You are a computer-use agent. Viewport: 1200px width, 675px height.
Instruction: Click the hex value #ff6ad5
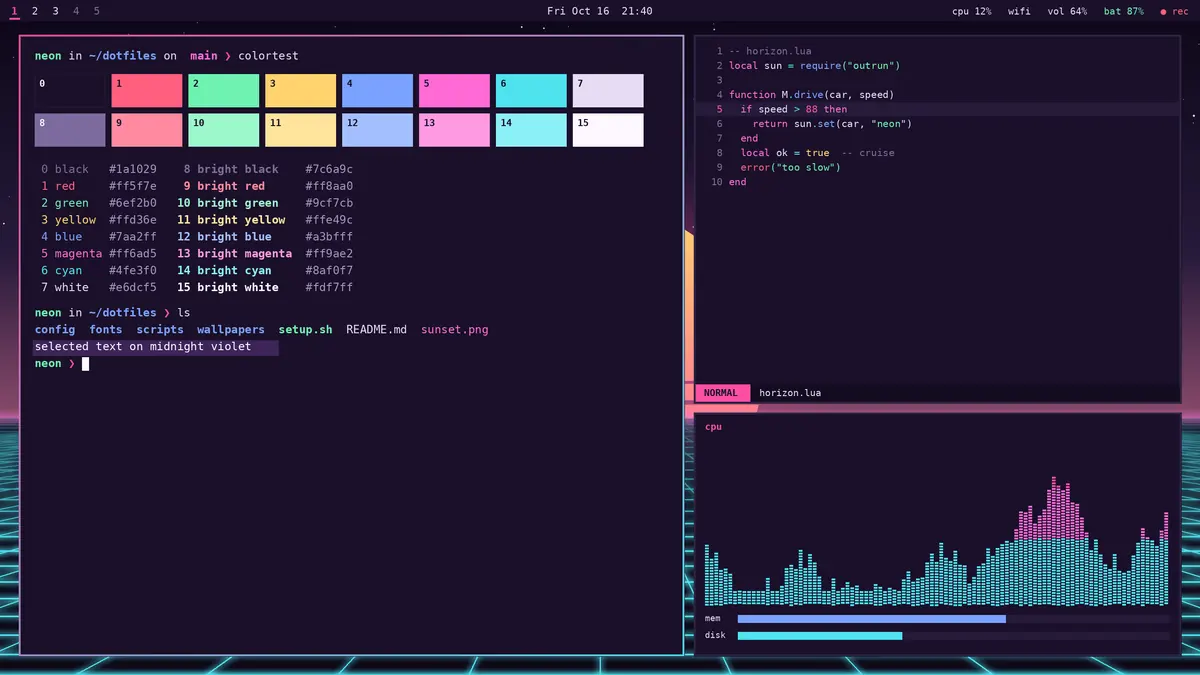coord(133,254)
